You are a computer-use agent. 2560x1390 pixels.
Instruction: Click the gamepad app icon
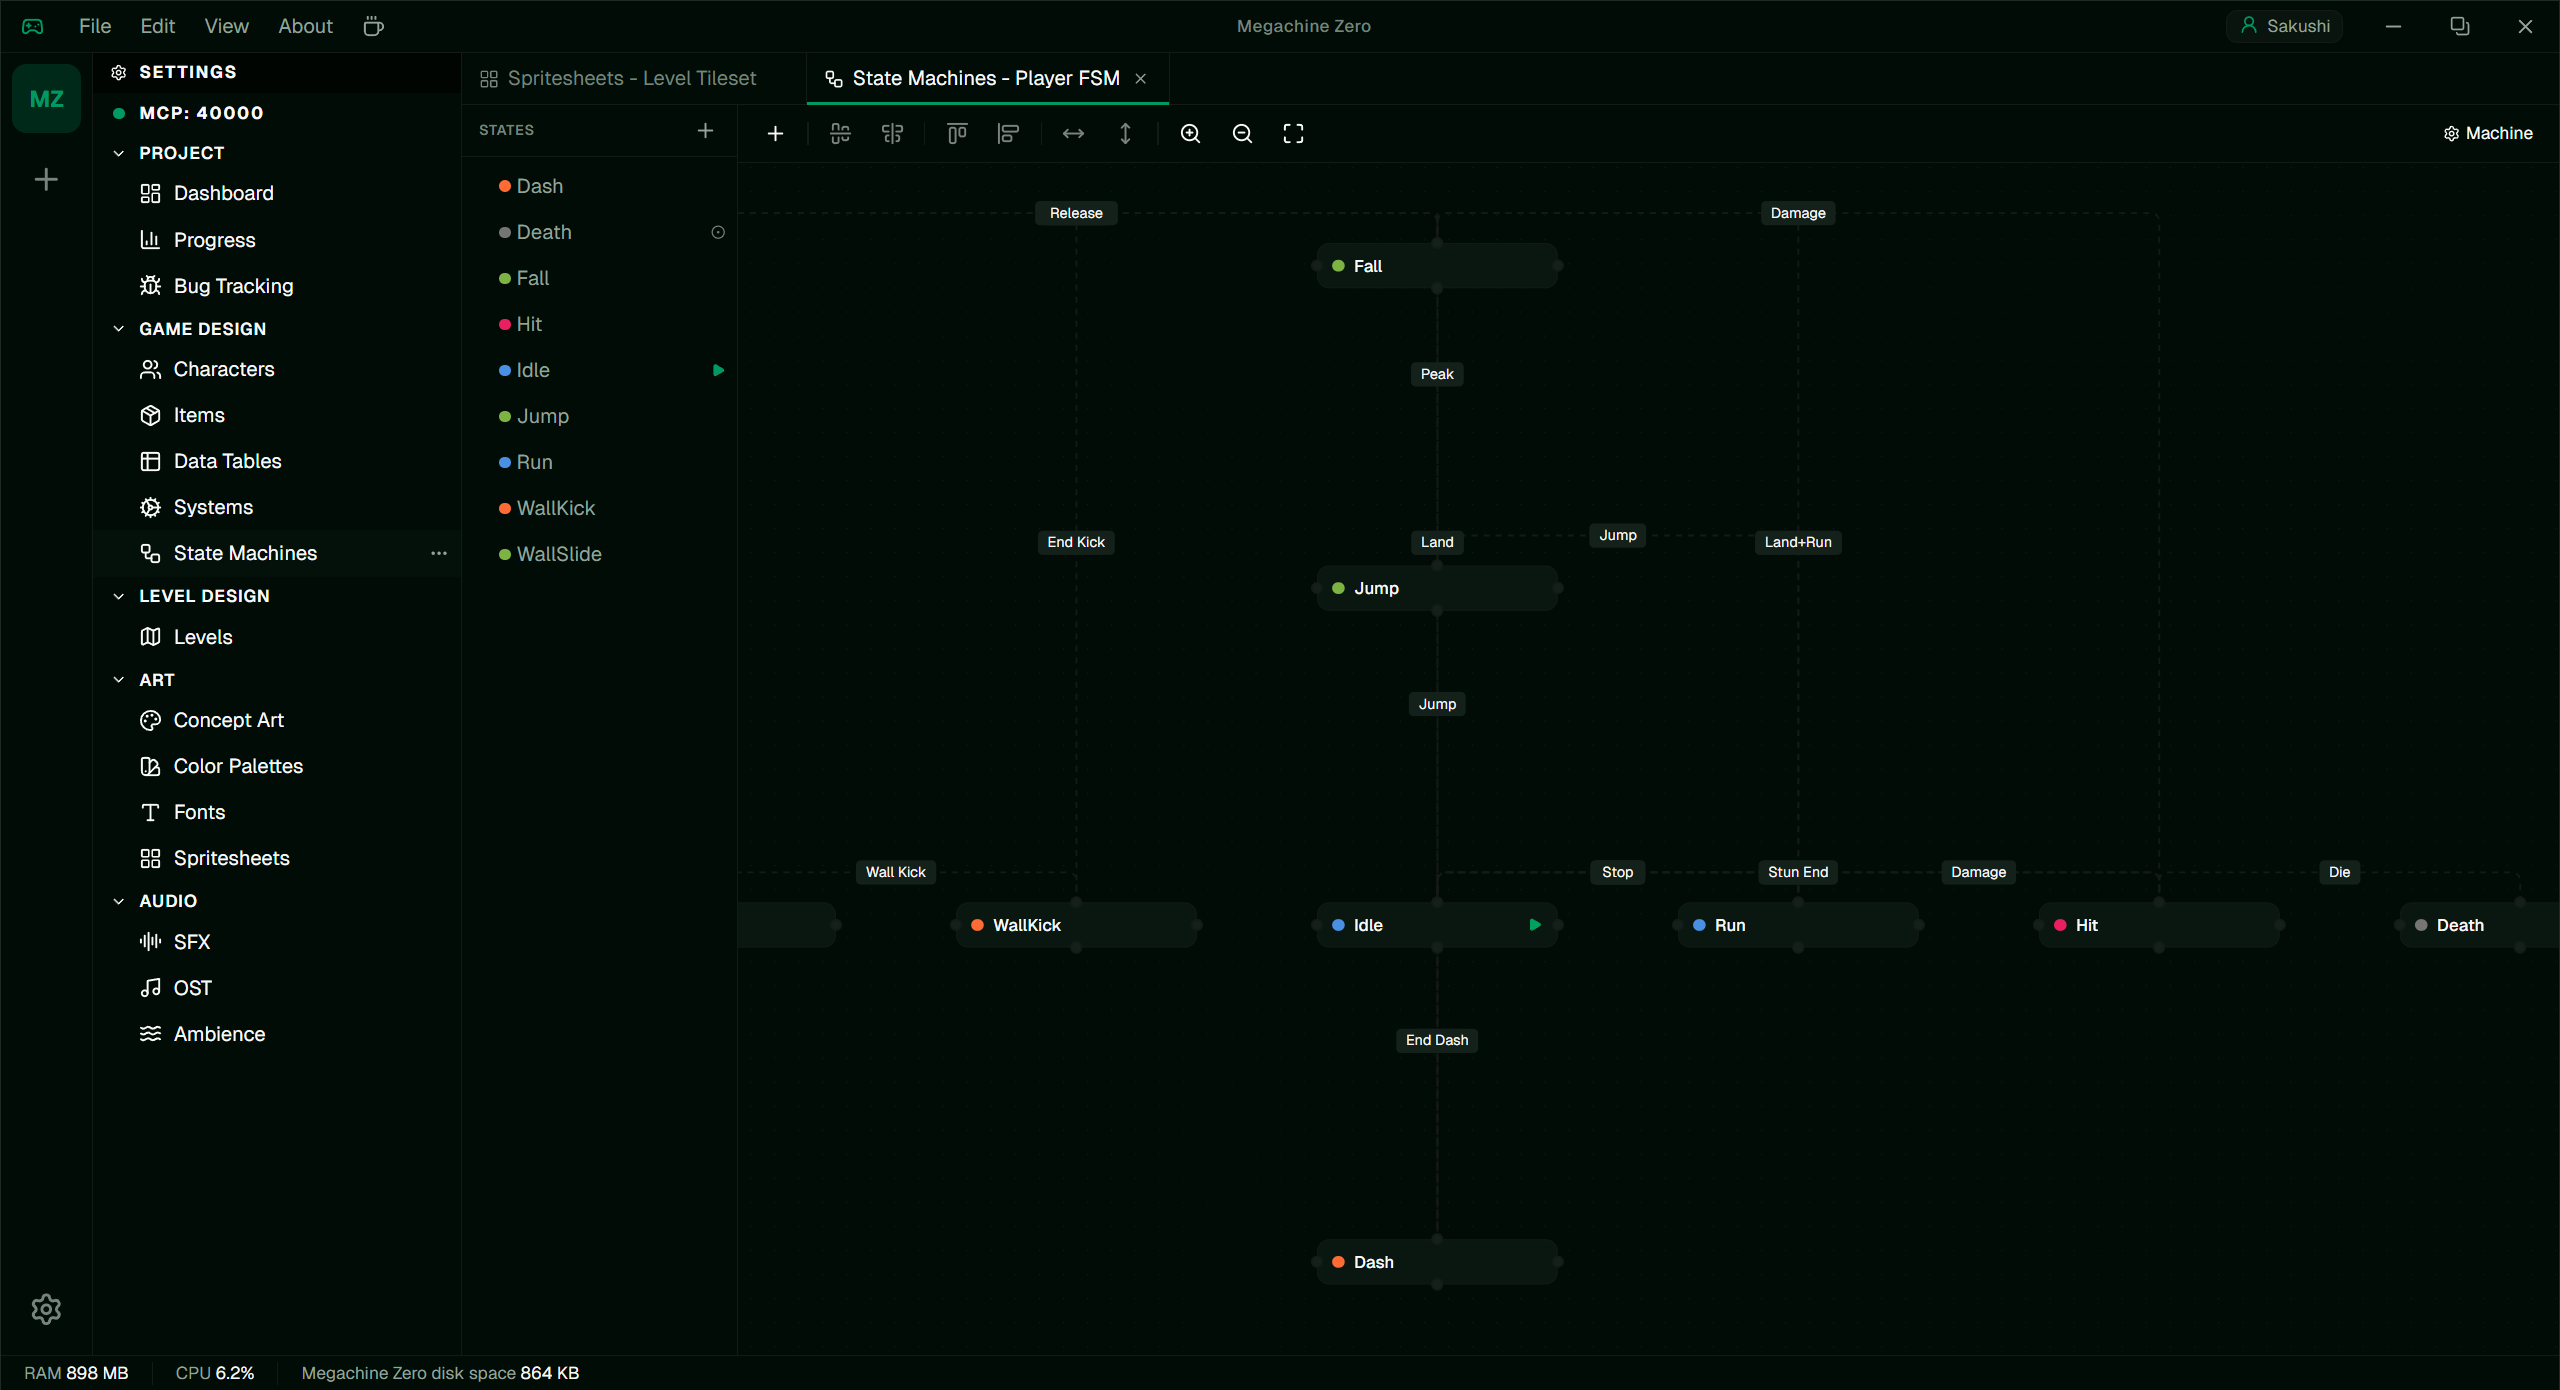[x=33, y=26]
